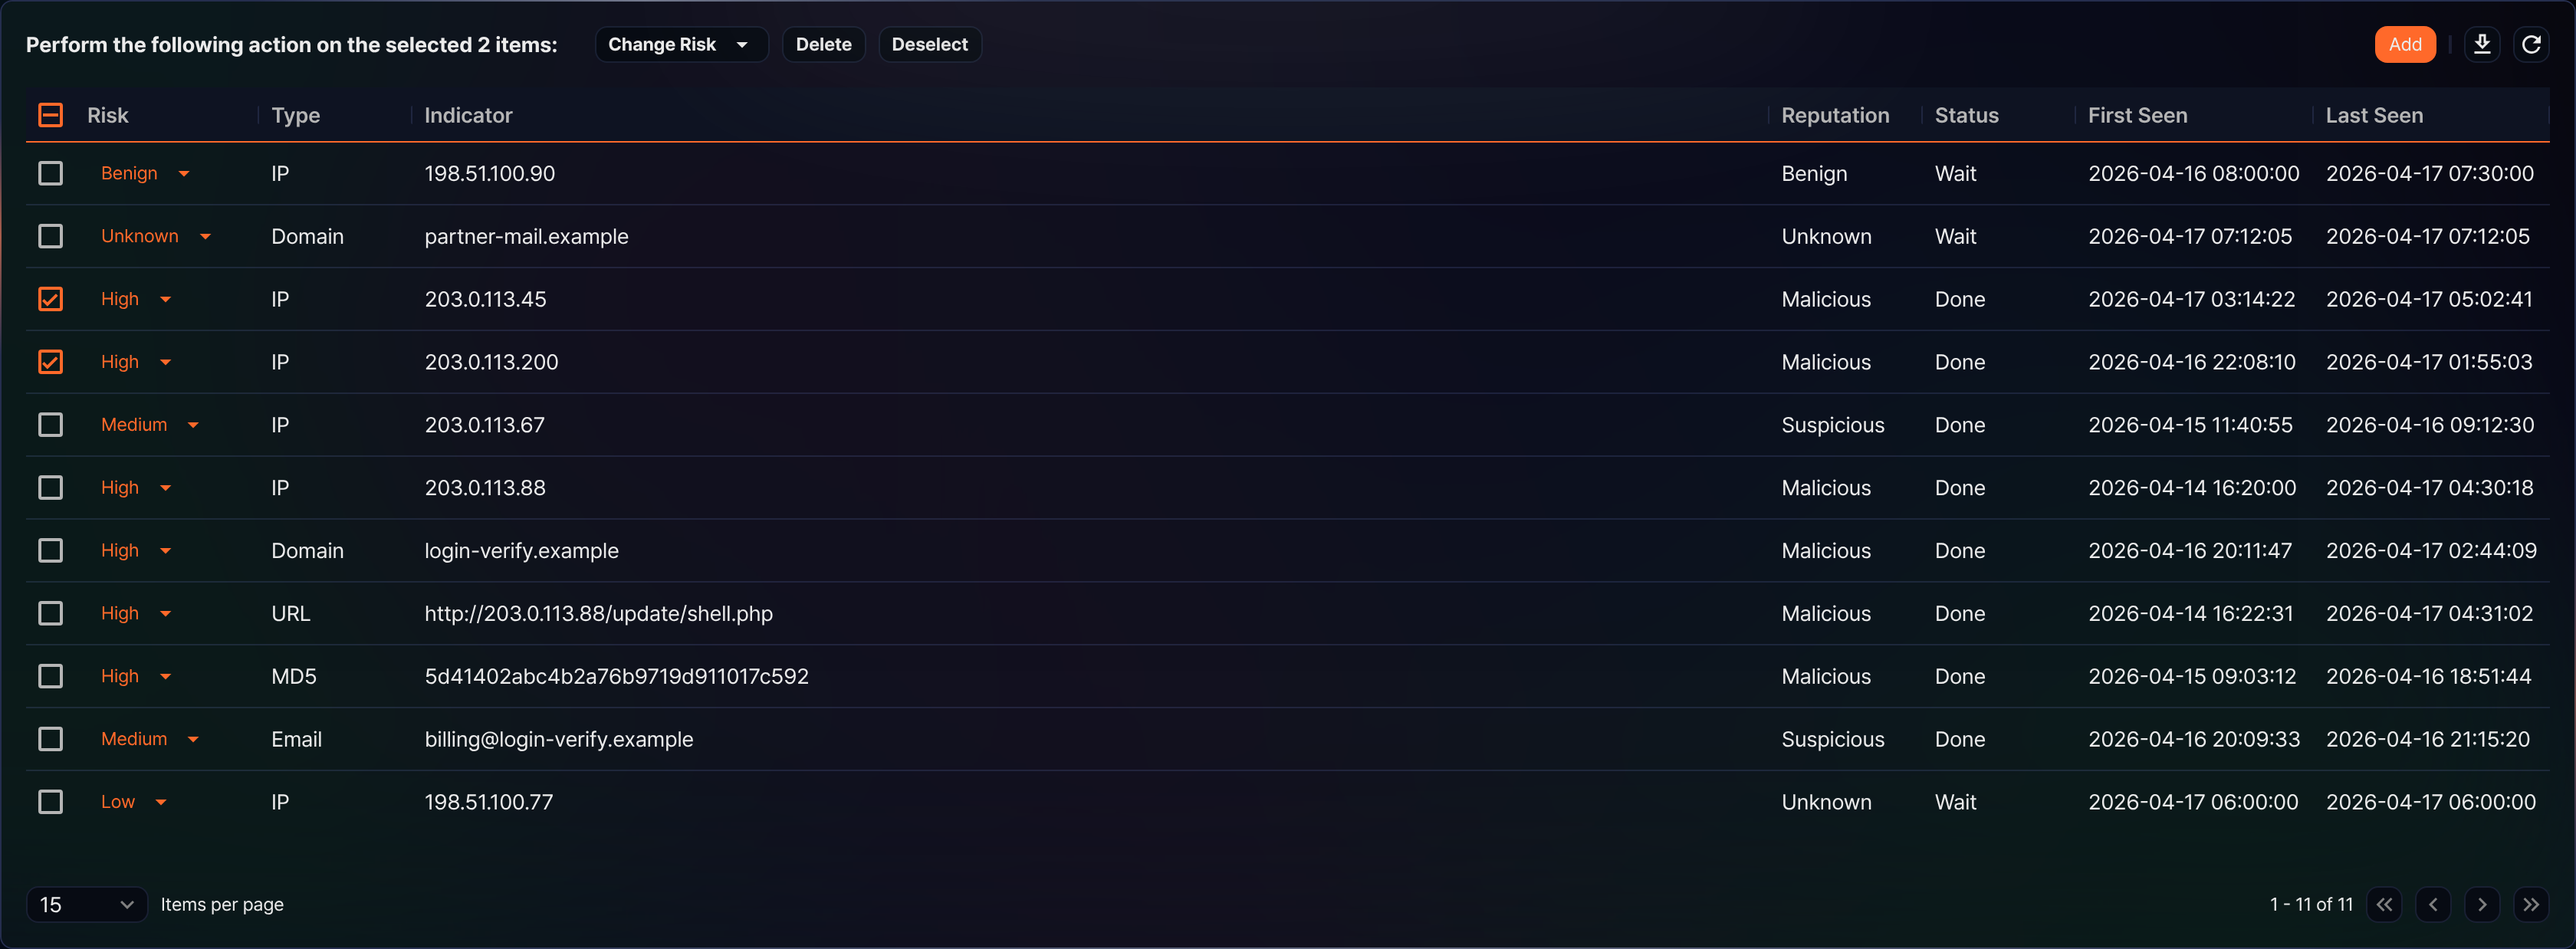Select the login-verify.example domain row checkbox
Screen dimensions: 2576x949
click(x=50, y=550)
